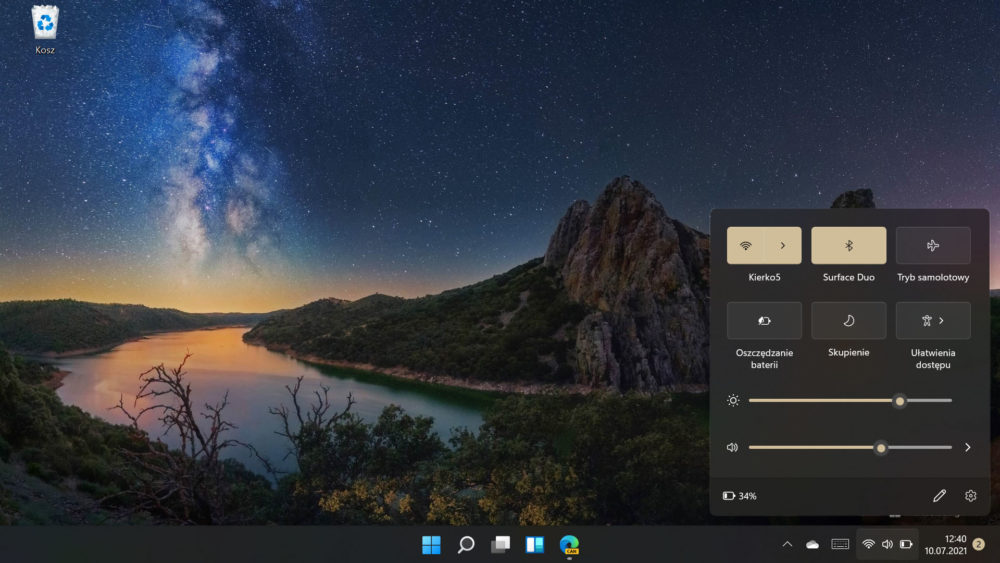Image resolution: width=1000 pixels, height=563 pixels.
Task: Launch Microsoft Edge Canary from taskbar
Action: point(569,545)
